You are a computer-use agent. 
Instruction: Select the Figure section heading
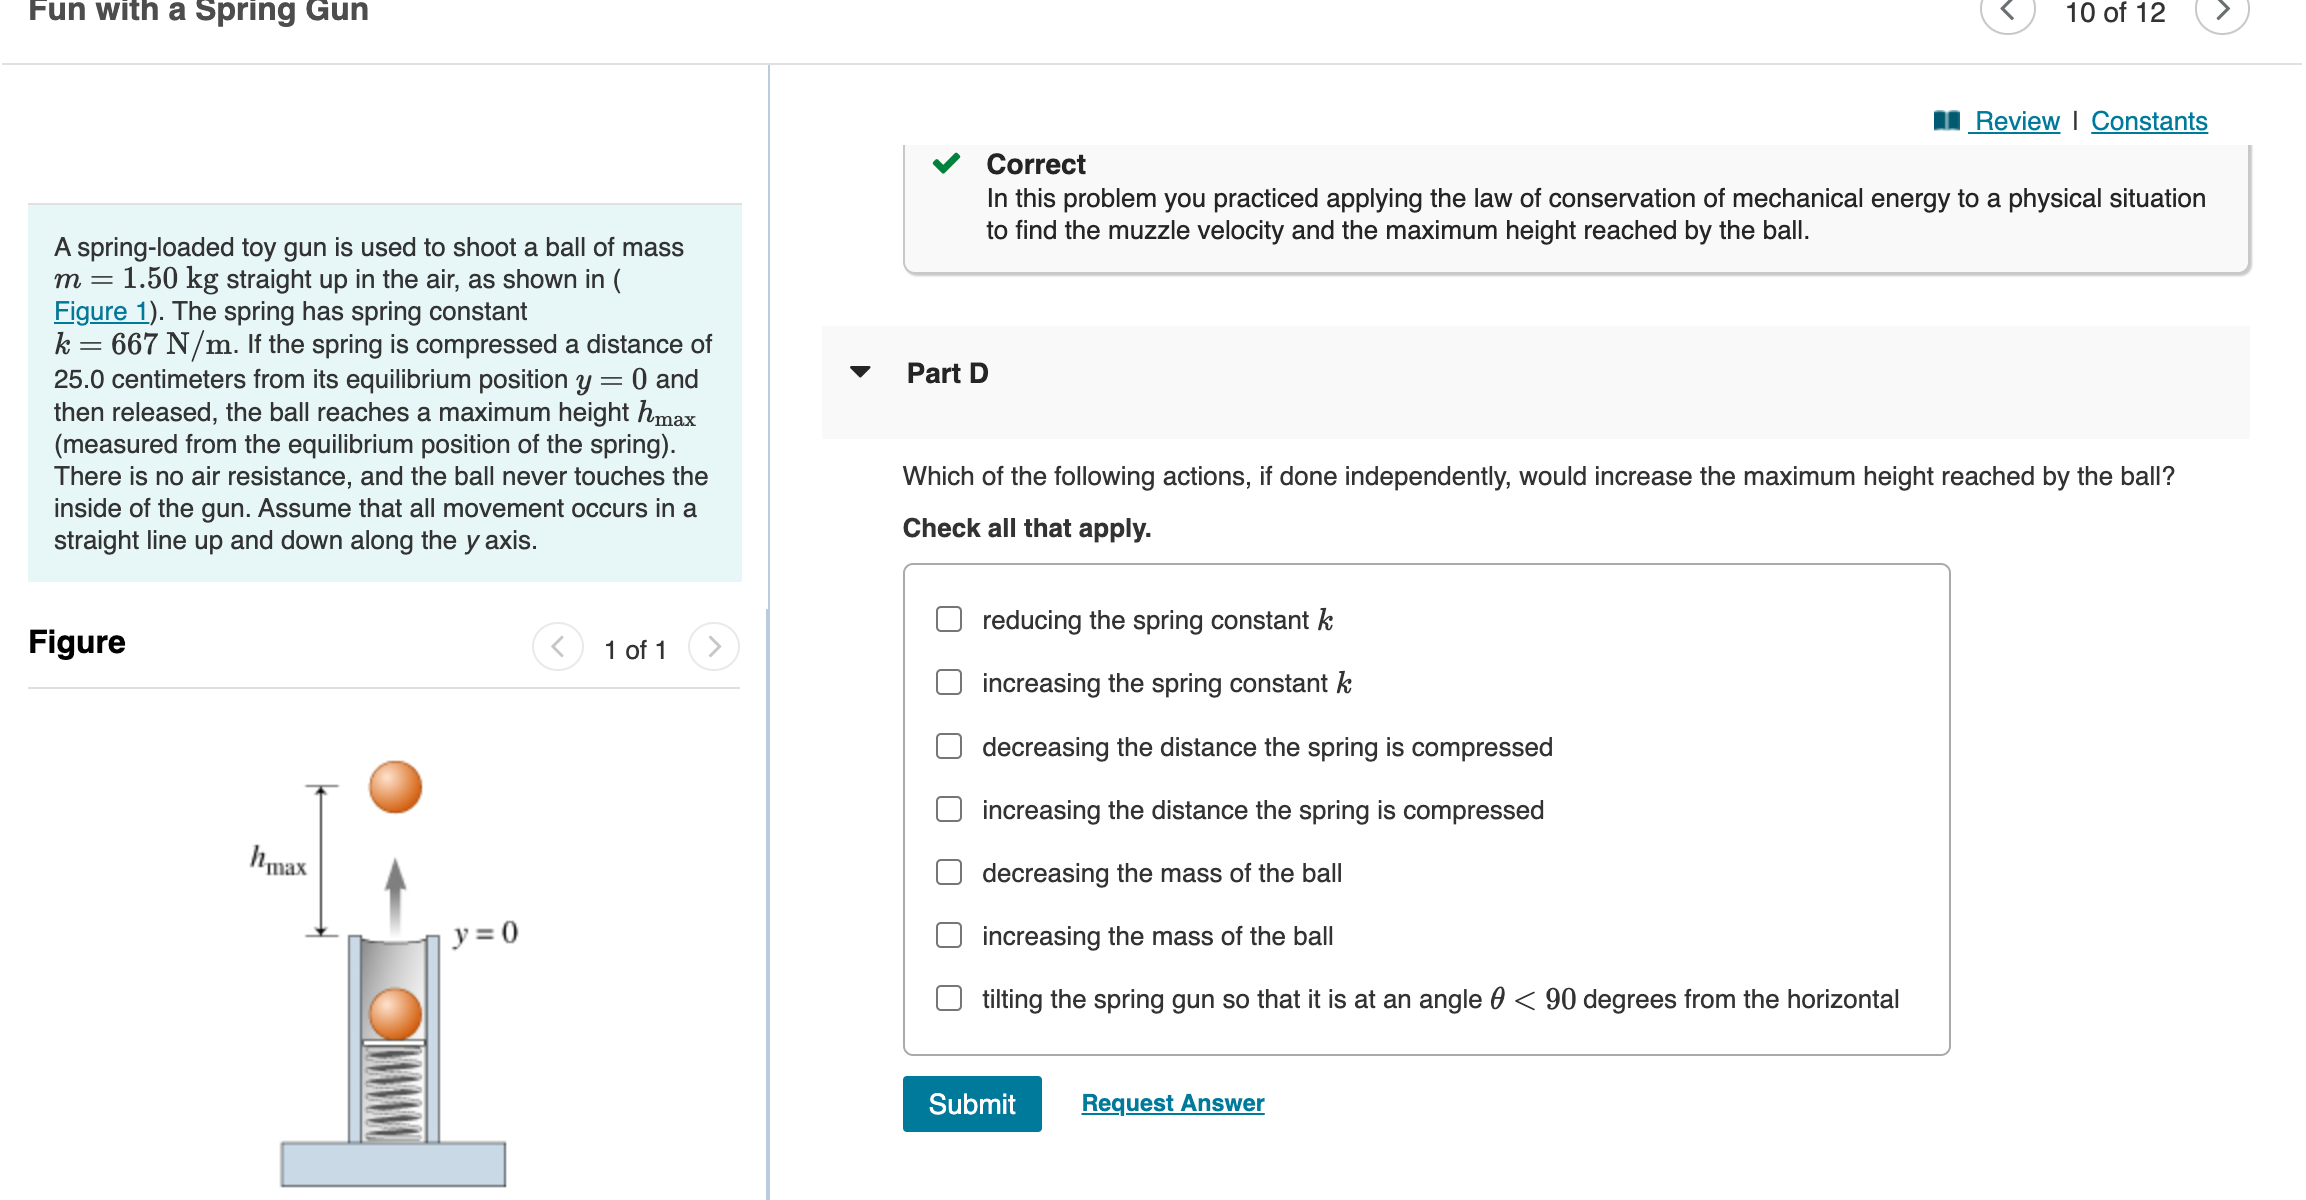tap(76, 641)
